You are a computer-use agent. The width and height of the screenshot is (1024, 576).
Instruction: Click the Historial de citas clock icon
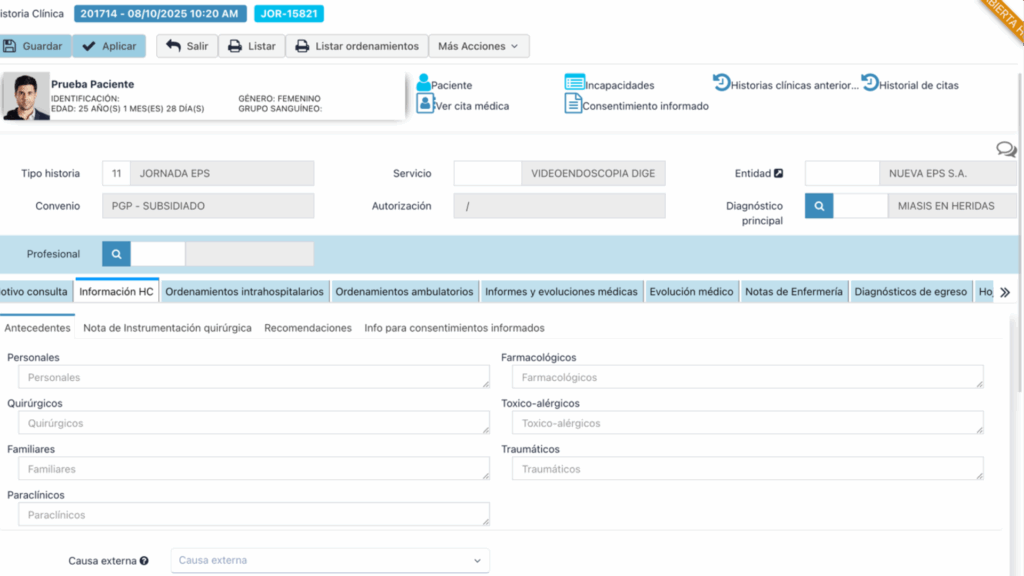coord(870,83)
